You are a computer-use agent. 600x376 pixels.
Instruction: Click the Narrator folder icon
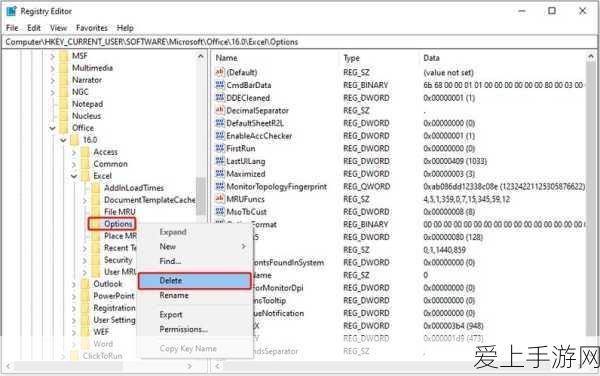coord(64,80)
